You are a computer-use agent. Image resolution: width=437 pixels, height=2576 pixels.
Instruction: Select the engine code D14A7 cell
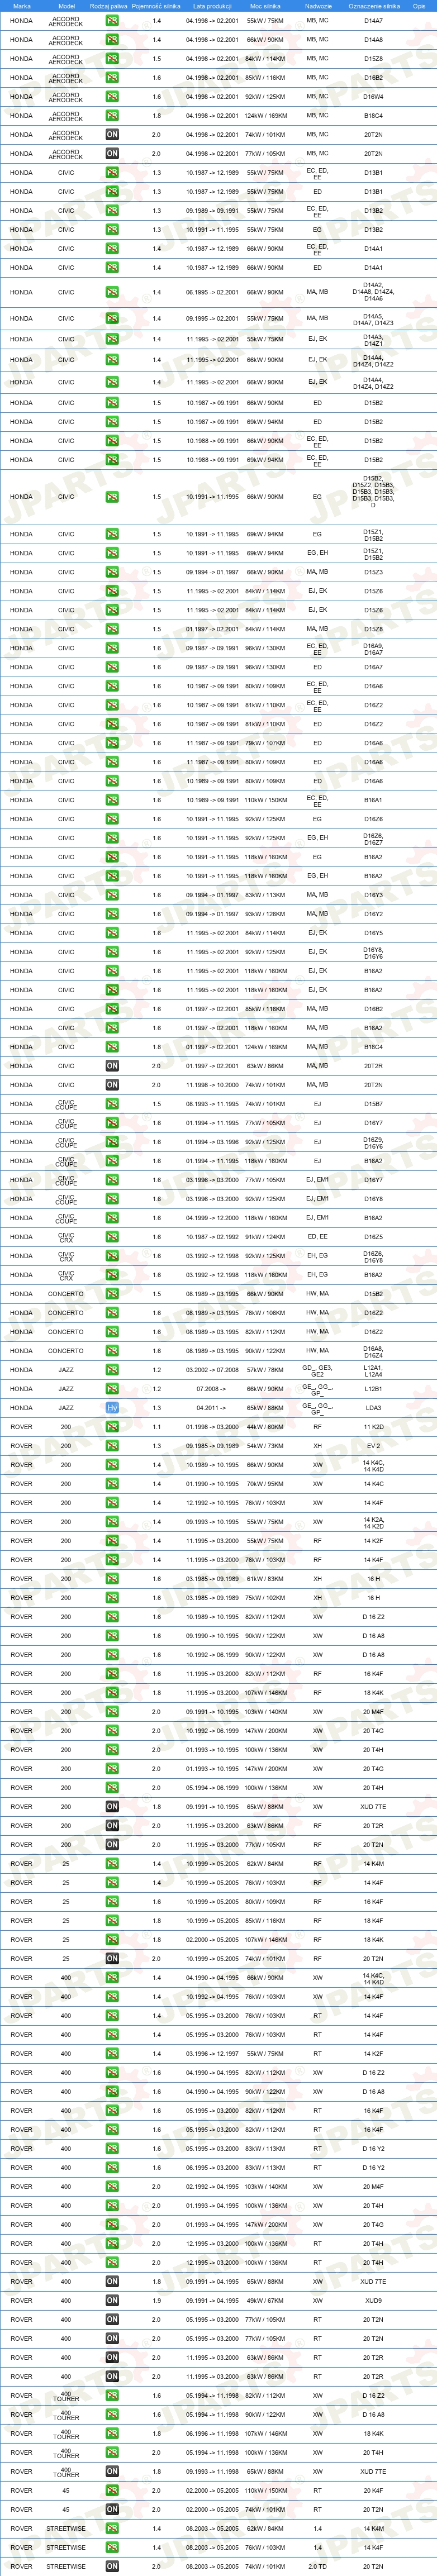[373, 21]
